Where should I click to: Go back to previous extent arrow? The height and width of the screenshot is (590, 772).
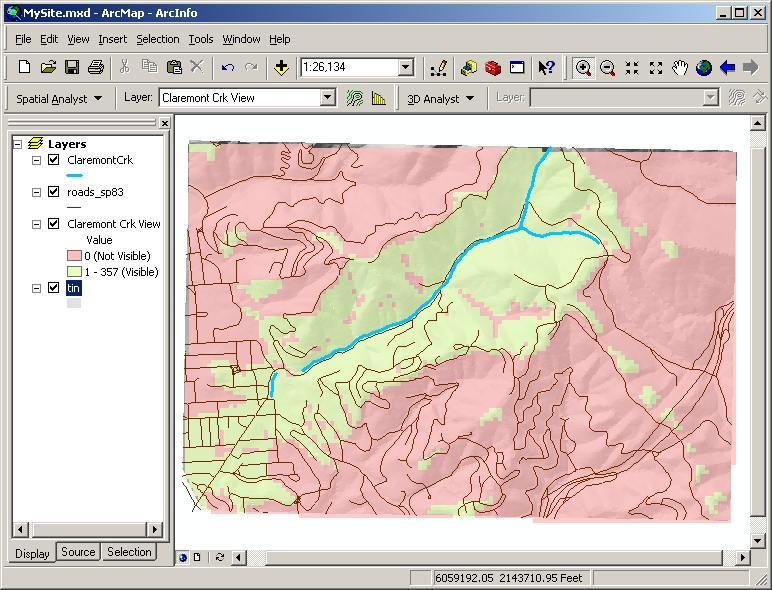click(x=727, y=67)
